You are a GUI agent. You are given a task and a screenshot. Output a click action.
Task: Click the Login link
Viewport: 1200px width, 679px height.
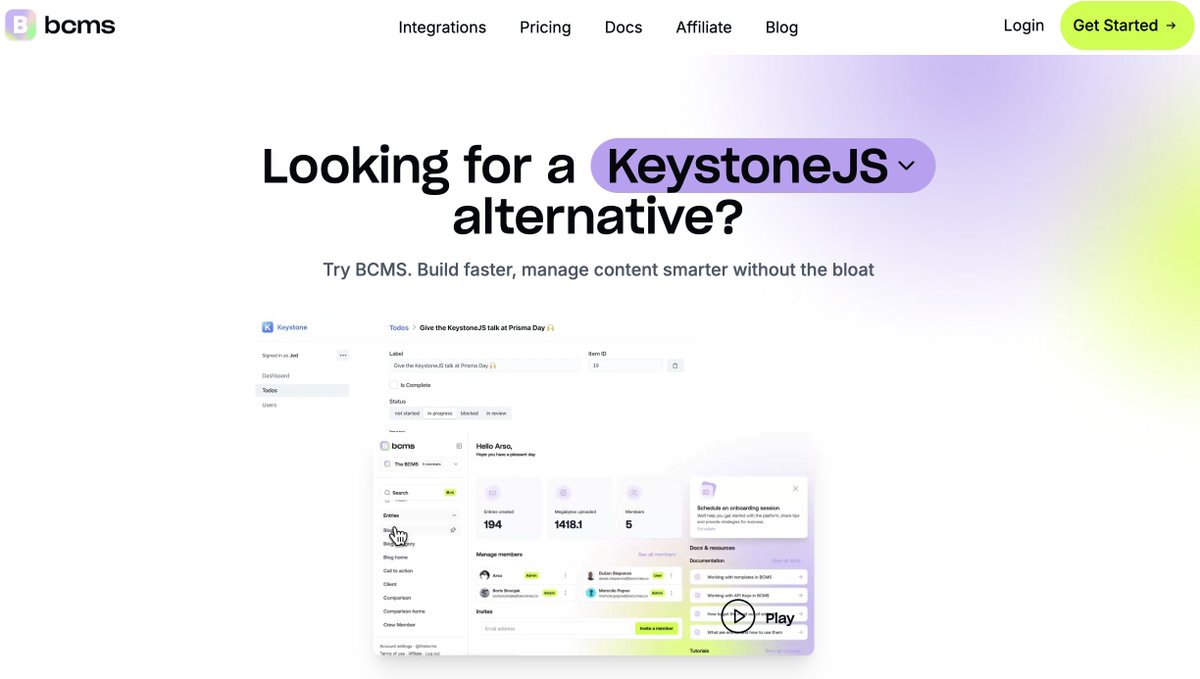pos(1023,25)
